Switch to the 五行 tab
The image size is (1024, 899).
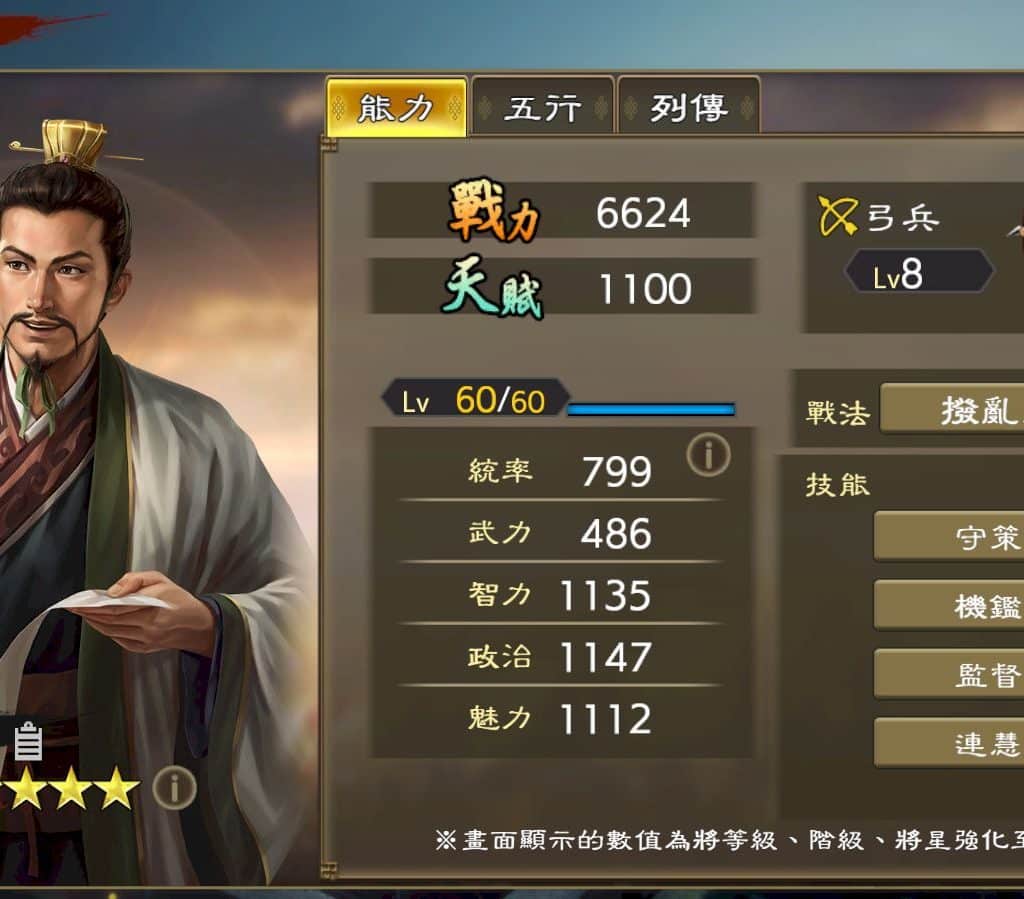(543, 107)
